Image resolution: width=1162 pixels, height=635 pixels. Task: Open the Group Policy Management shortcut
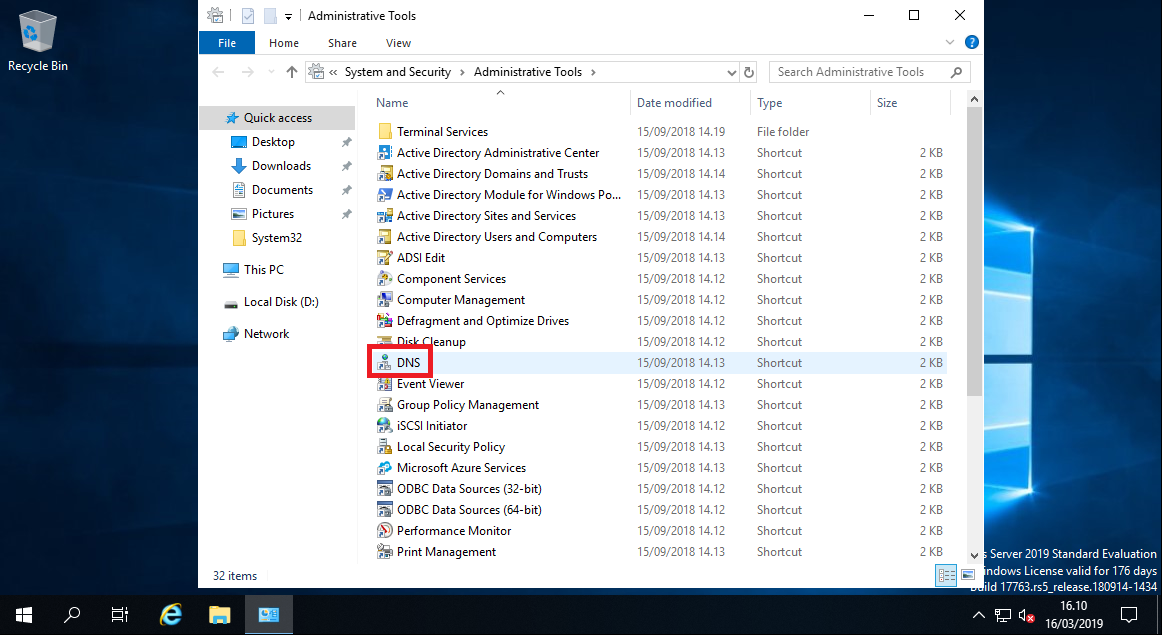coord(466,404)
